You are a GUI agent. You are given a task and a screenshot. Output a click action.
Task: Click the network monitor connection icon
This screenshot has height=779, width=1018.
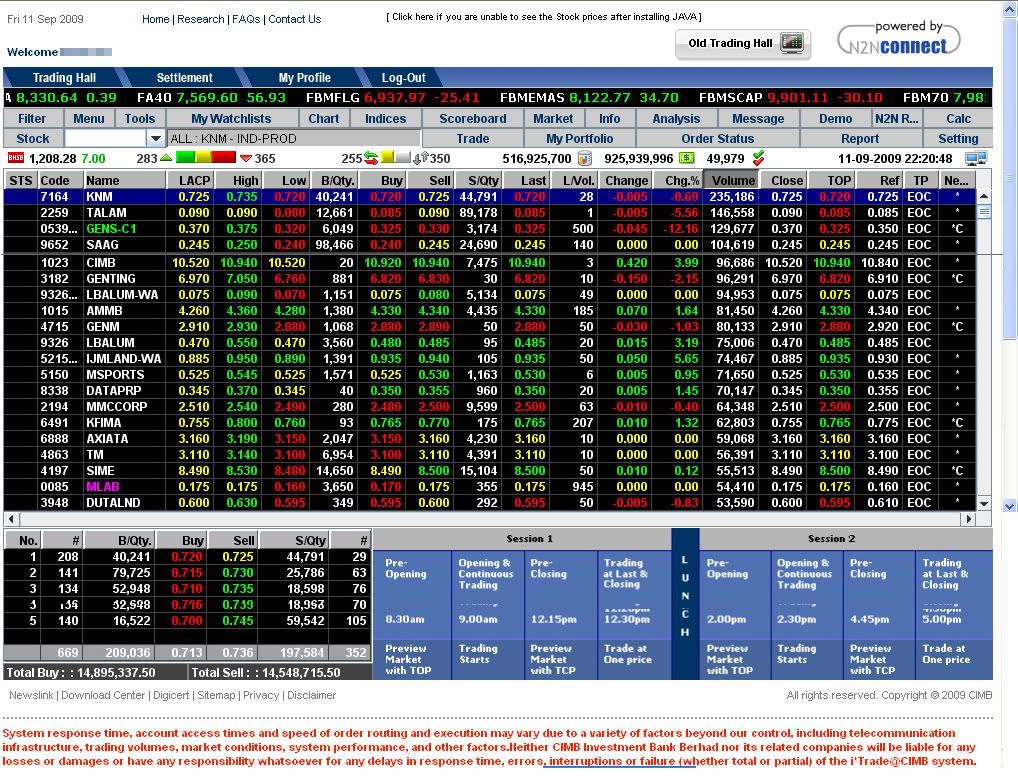[x=976, y=158]
